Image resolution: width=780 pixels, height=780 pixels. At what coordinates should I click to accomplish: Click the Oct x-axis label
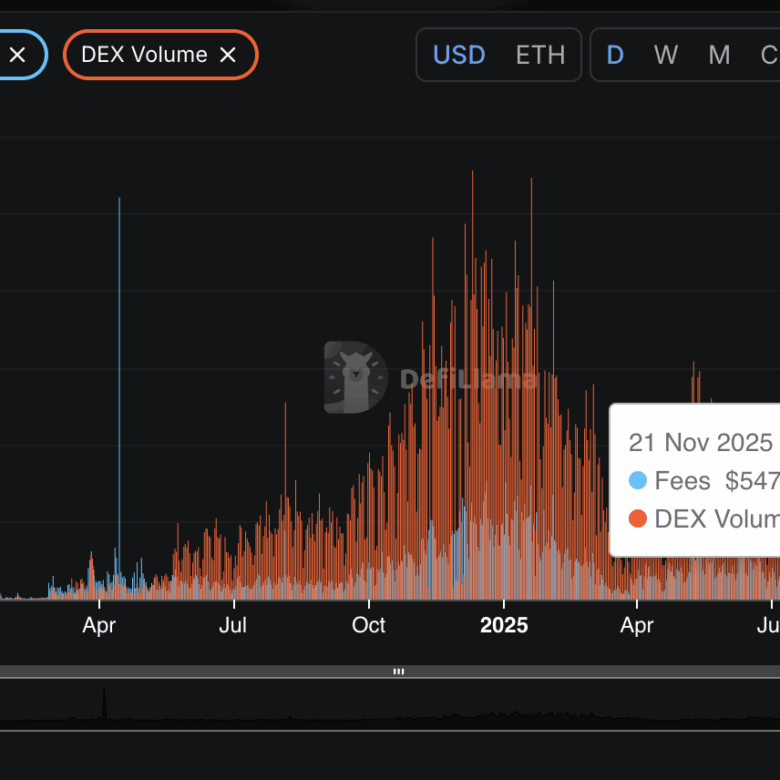pos(369,626)
